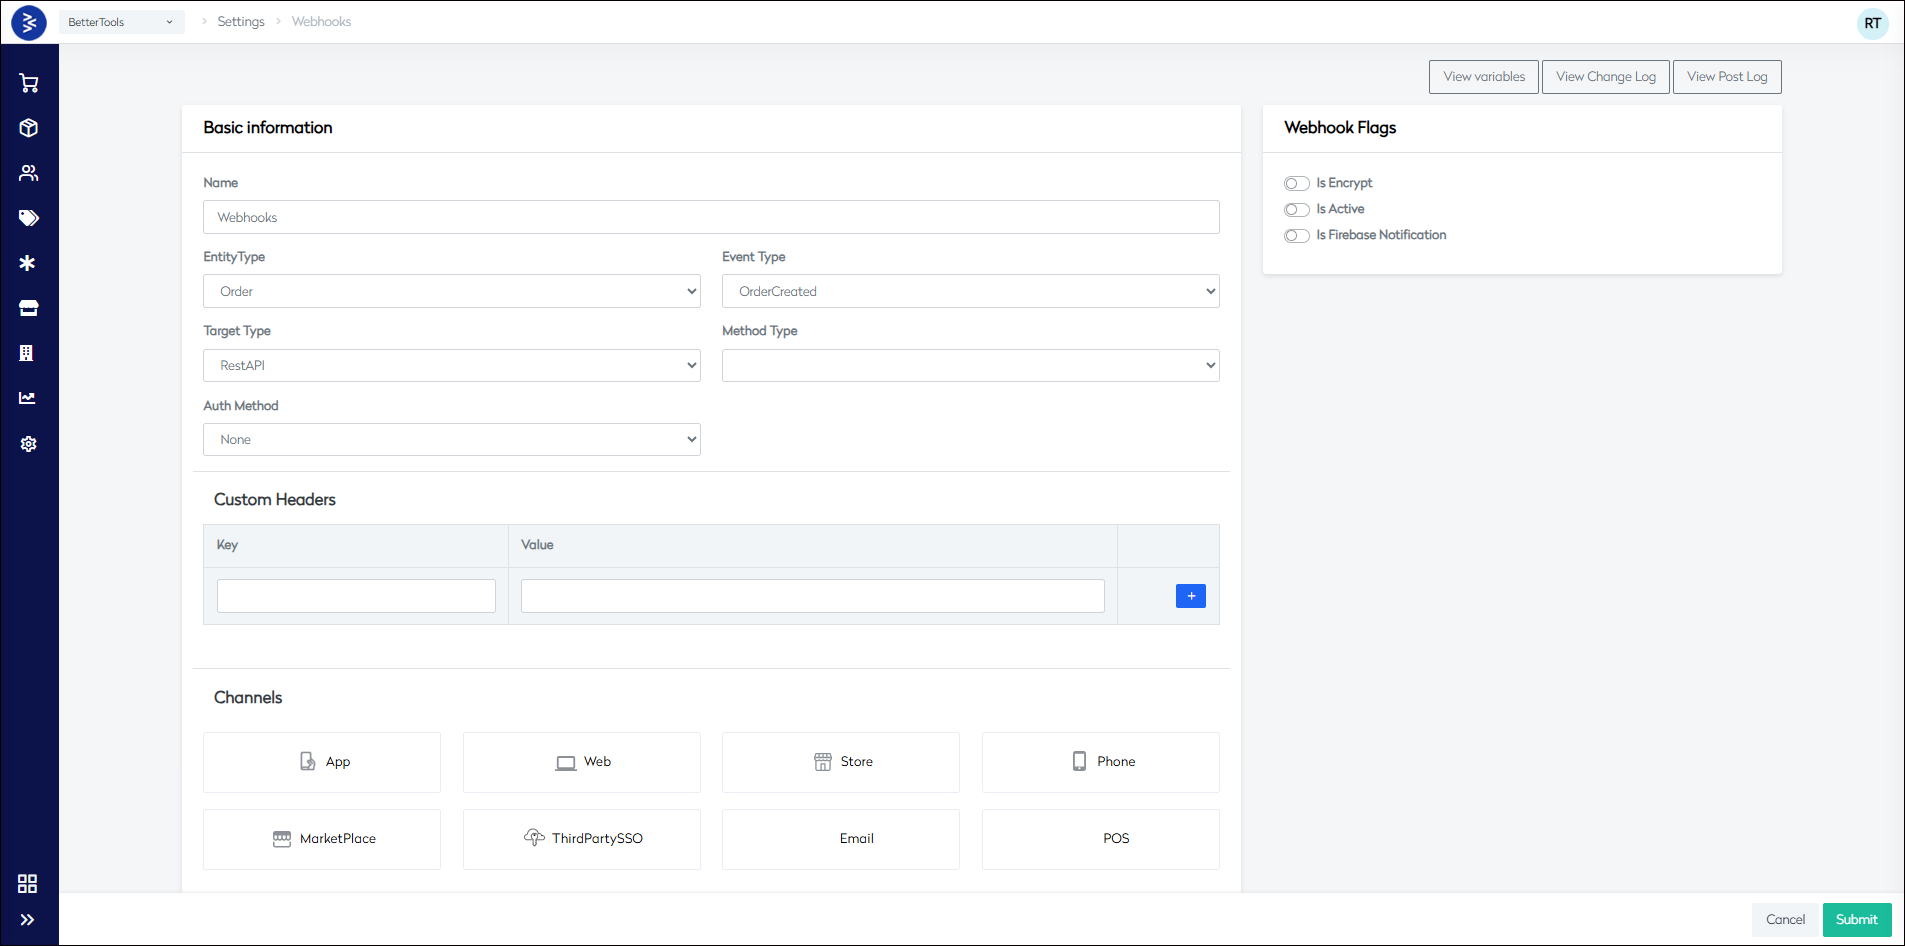Image resolution: width=1905 pixels, height=946 pixels.
Task: Open the BetterTools workspace selector
Action: [121, 21]
